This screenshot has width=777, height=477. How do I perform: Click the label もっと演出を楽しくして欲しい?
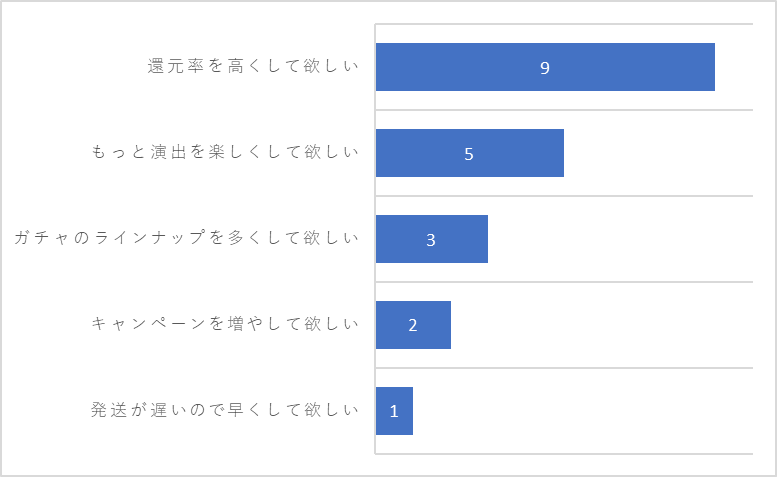[225, 152]
